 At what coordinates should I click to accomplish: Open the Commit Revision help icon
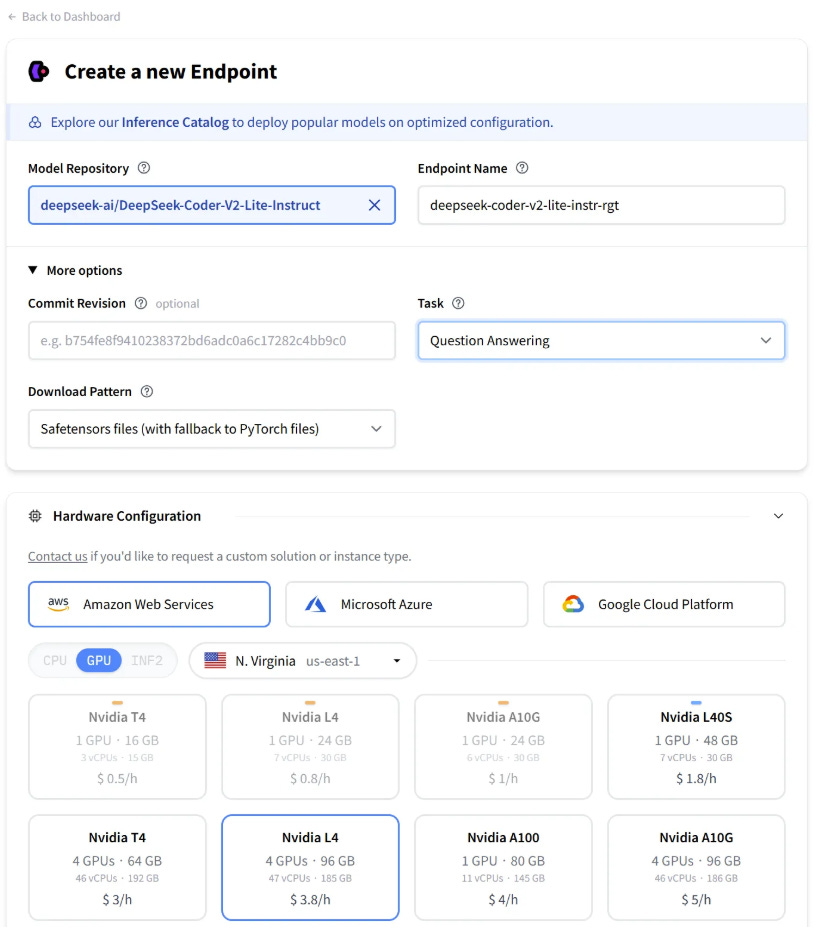(x=141, y=303)
